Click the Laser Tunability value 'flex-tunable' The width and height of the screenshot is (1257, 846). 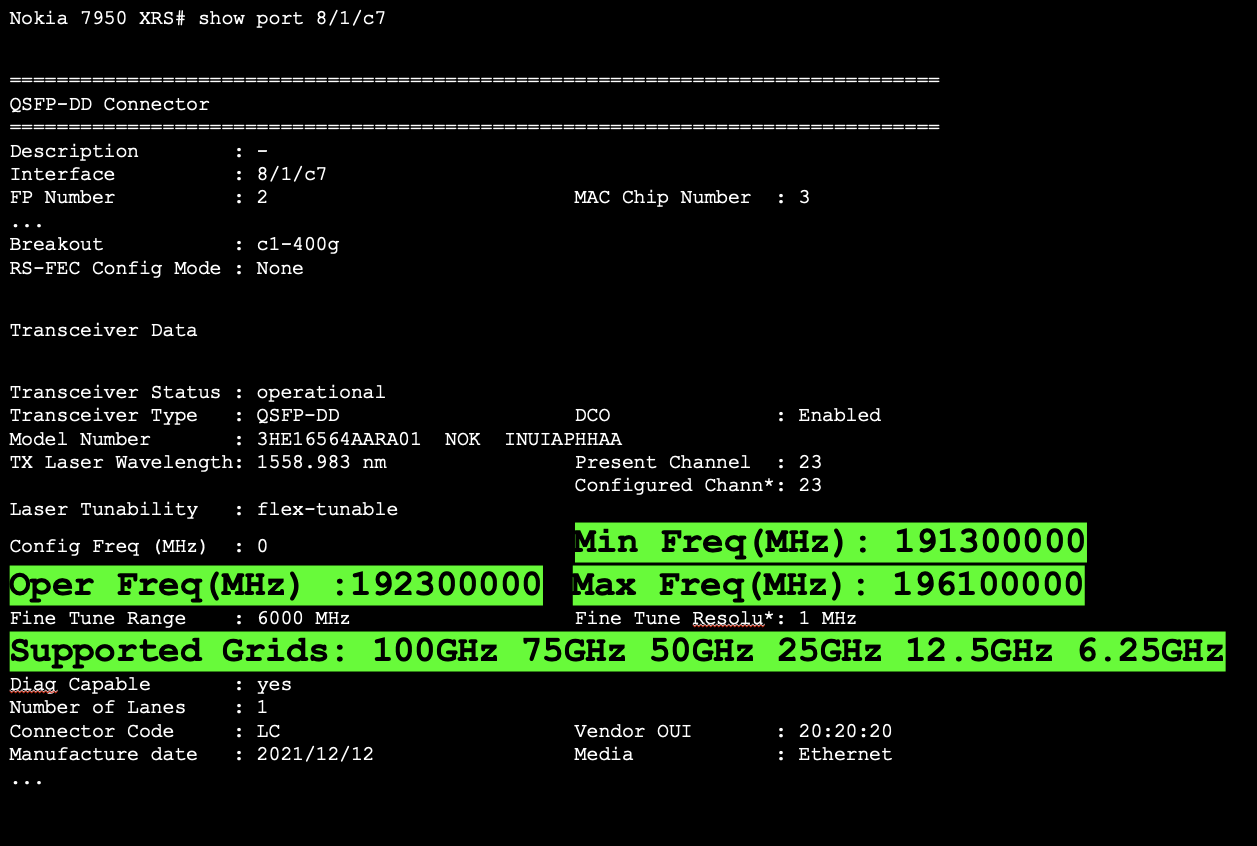(x=327, y=509)
